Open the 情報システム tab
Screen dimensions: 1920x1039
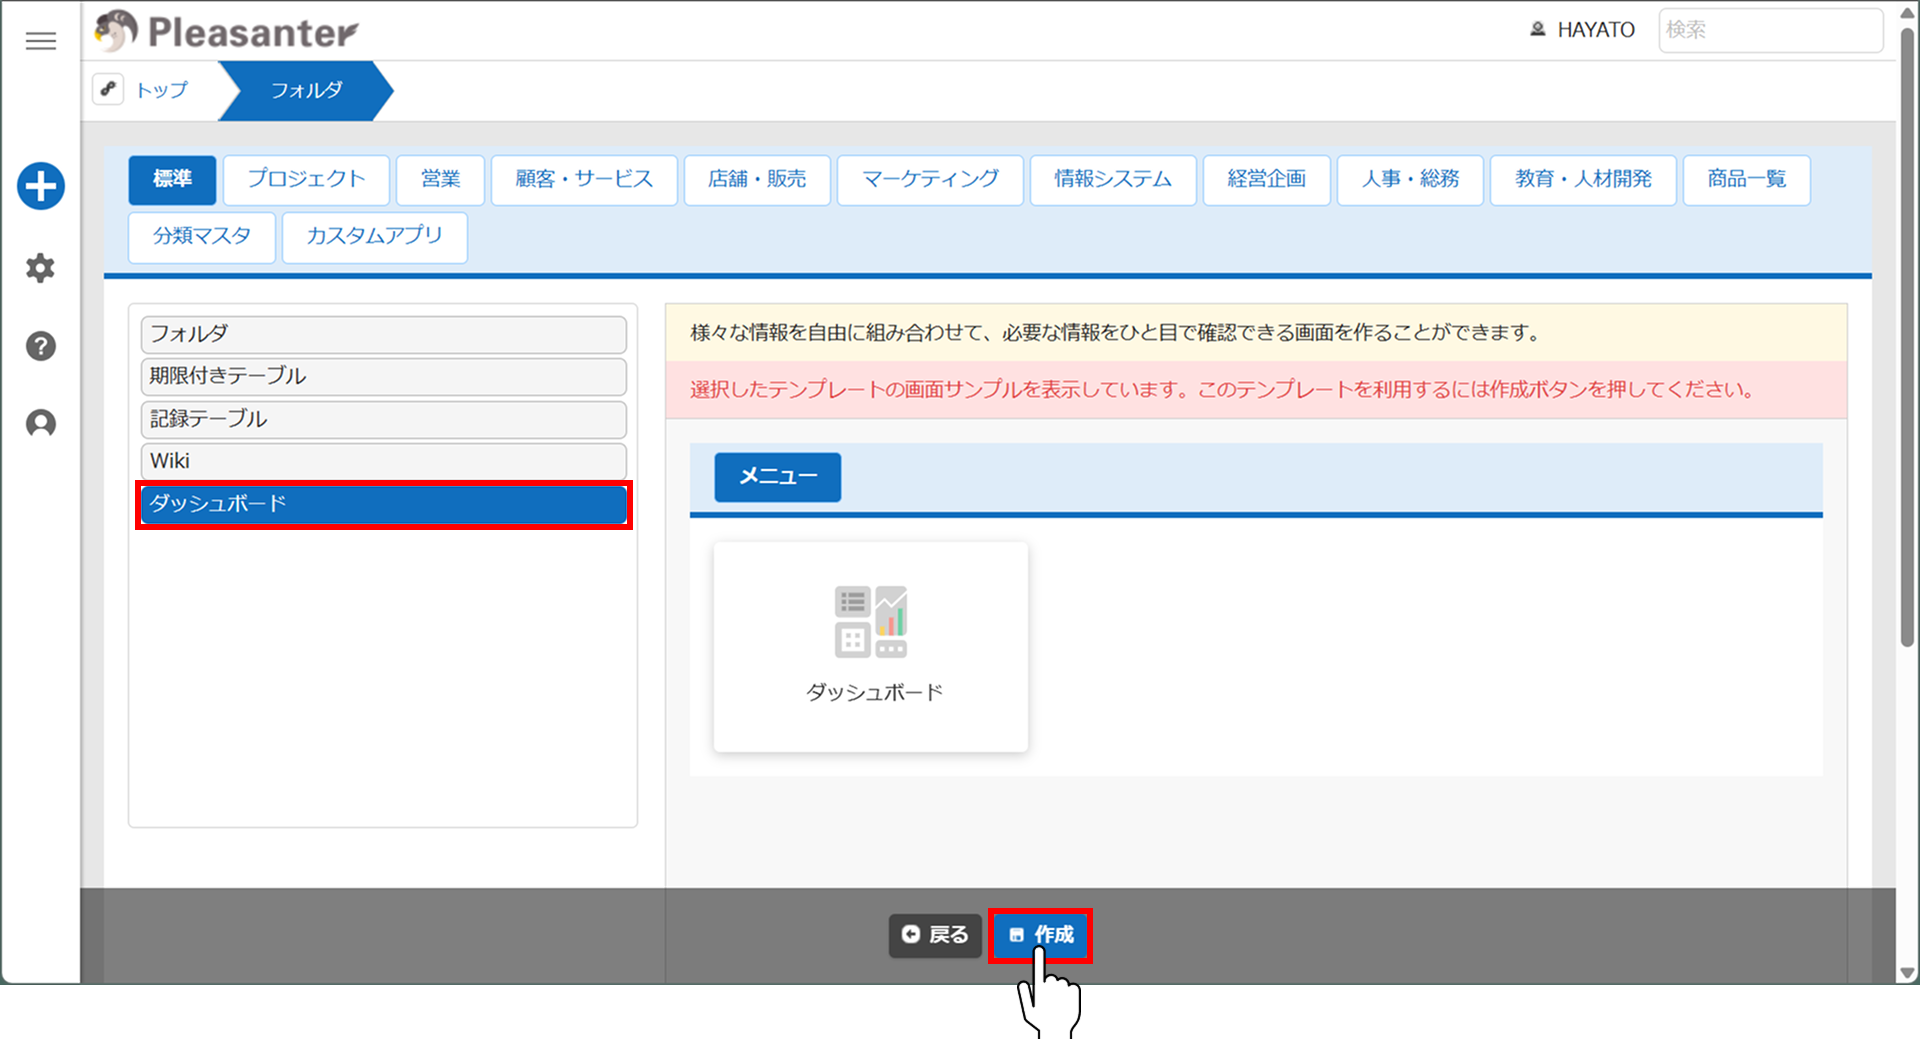pyautogui.click(x=1113, y=180)
